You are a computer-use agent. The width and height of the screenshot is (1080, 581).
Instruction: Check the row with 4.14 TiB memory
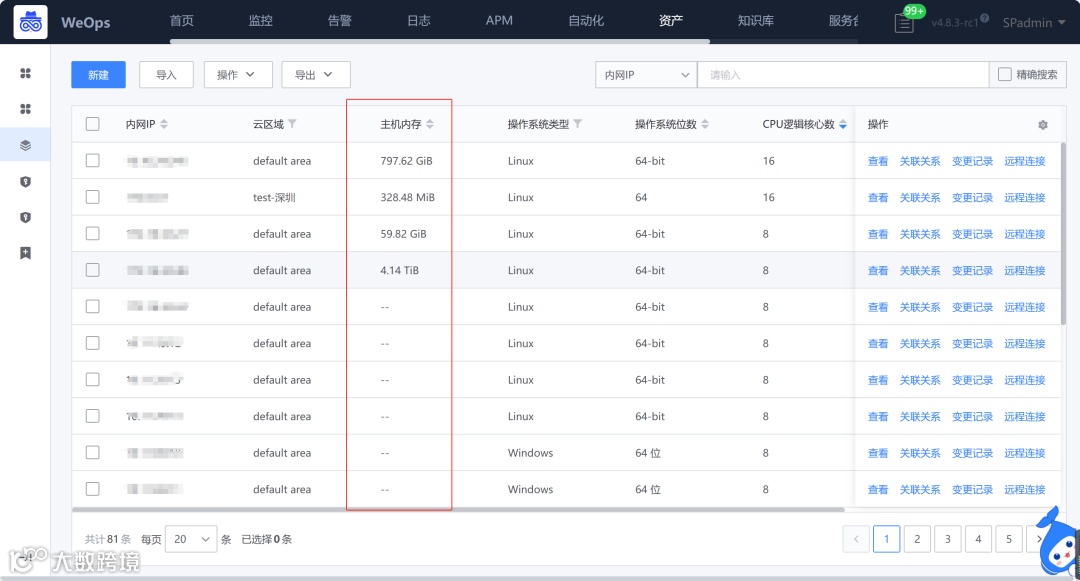point(92,270)
